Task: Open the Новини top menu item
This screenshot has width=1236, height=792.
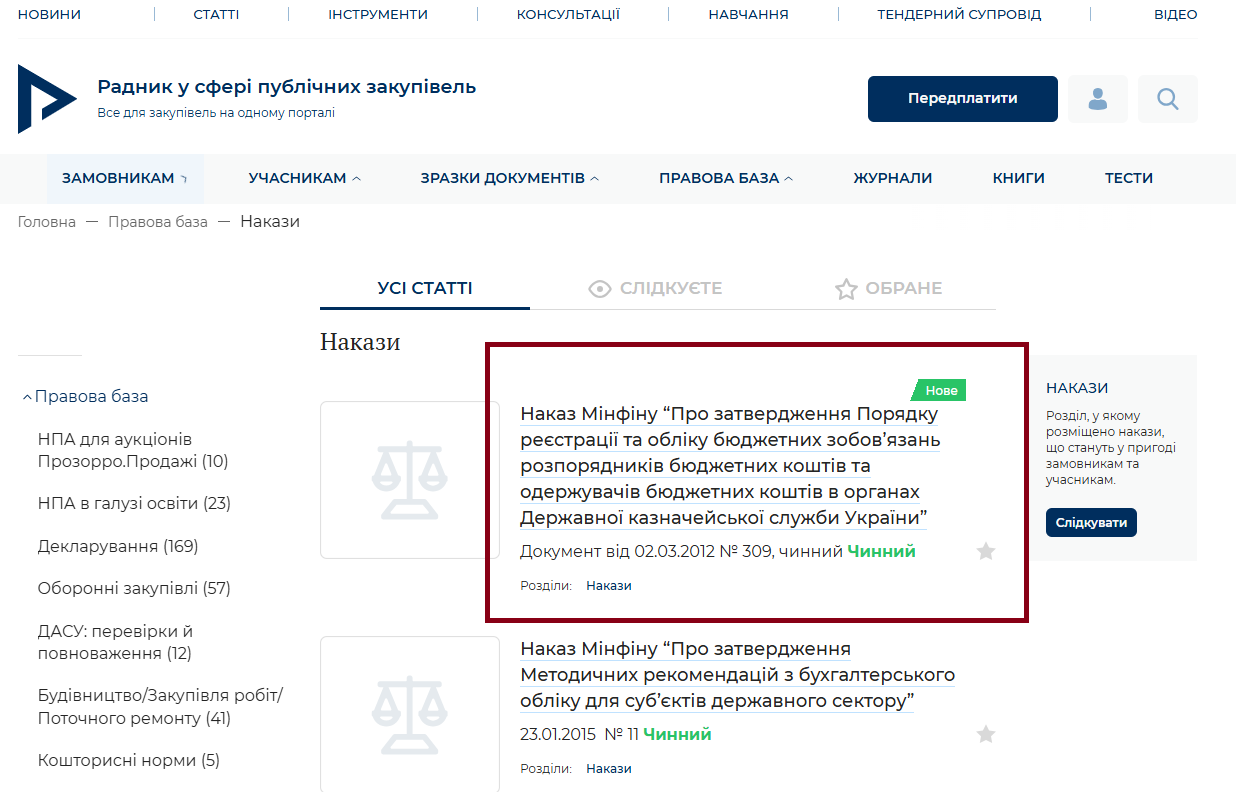Action: point(49,15)
